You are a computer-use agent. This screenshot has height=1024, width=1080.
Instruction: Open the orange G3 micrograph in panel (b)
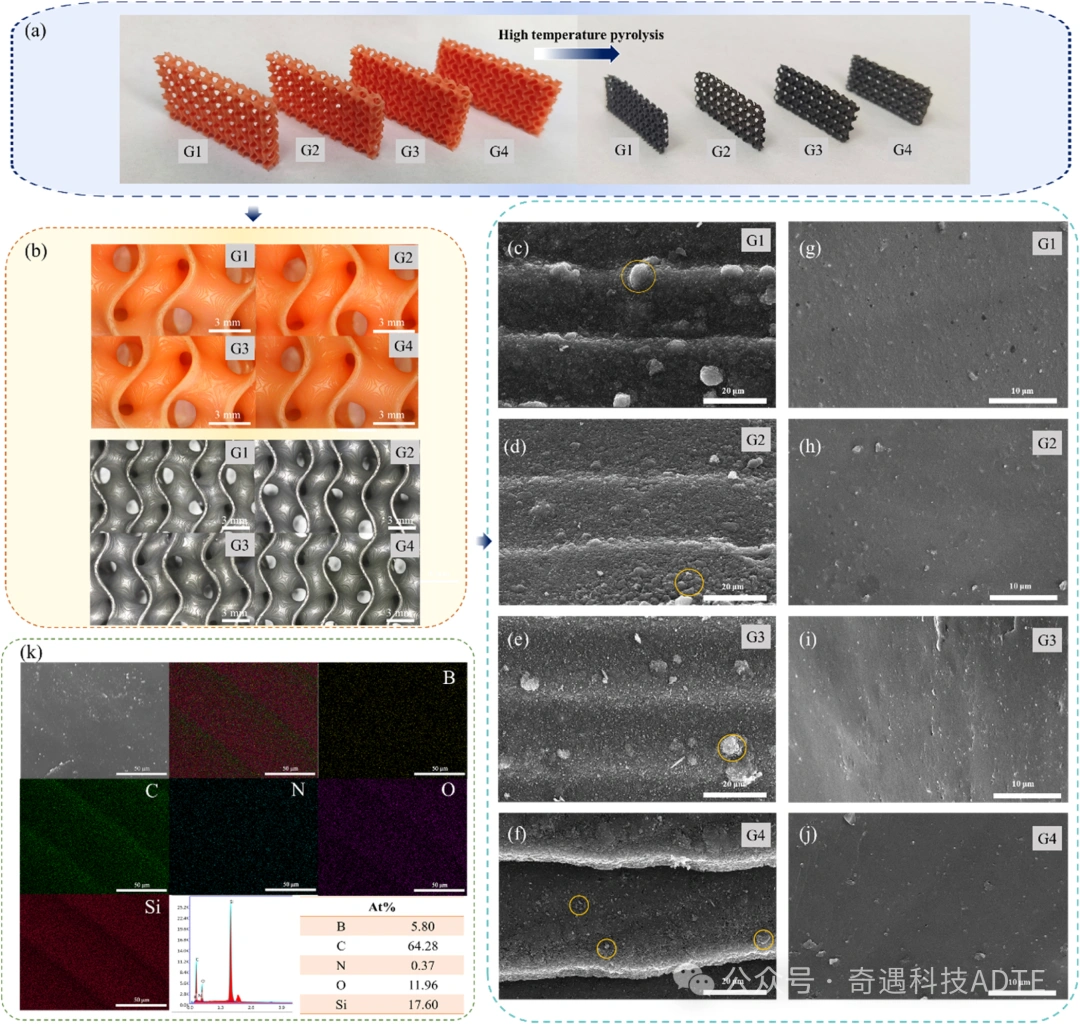(173, 382)
